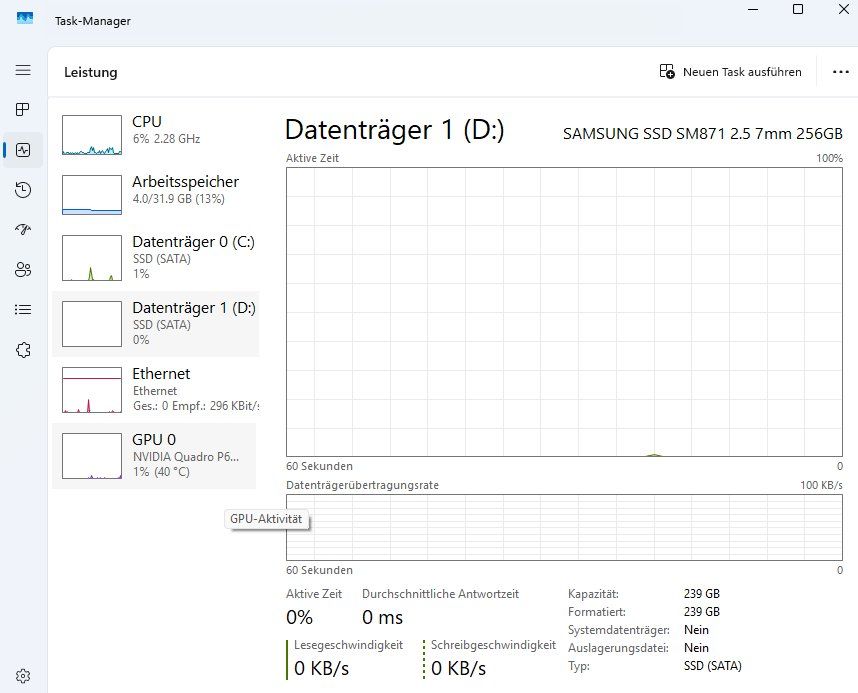
Task: Go to the Processes page icon
Action: [23, 109]
